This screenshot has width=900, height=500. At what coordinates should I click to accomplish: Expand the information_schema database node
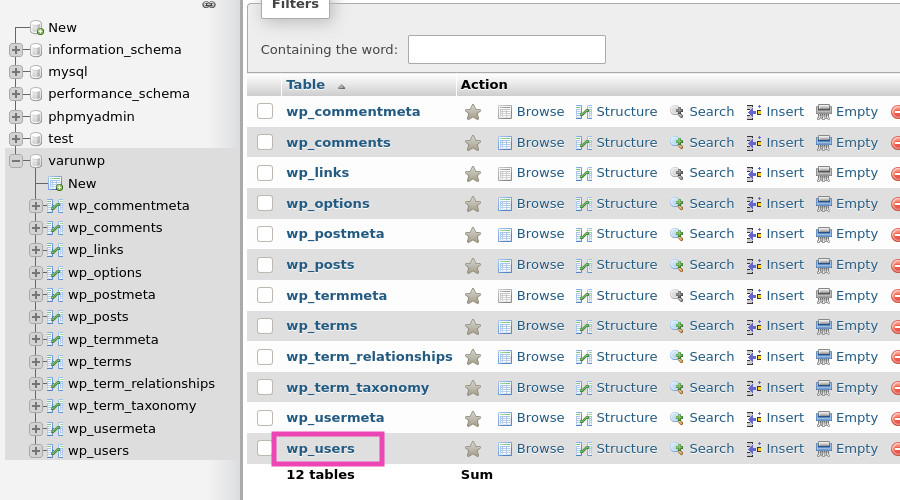(x=16, y=50)
